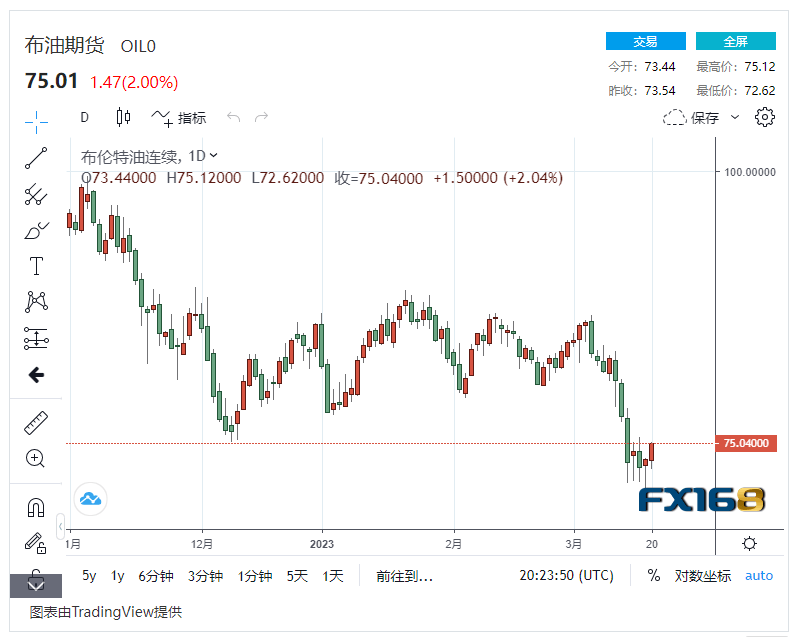Screen dimensions: 798x637
Task: Undo the last chart action
Action: coord(234,118)
